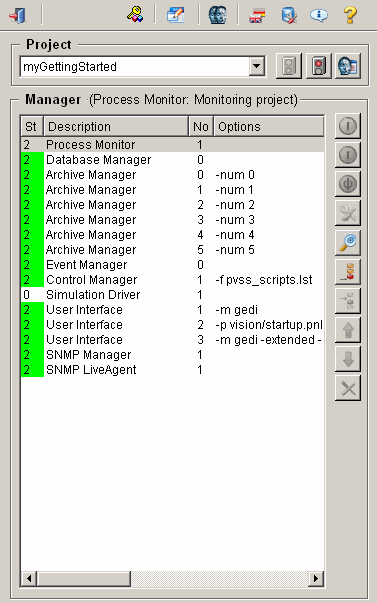Select Archive Manager with -num 4
This screenshot has height=603, width=377.
[x=172, y=235]
